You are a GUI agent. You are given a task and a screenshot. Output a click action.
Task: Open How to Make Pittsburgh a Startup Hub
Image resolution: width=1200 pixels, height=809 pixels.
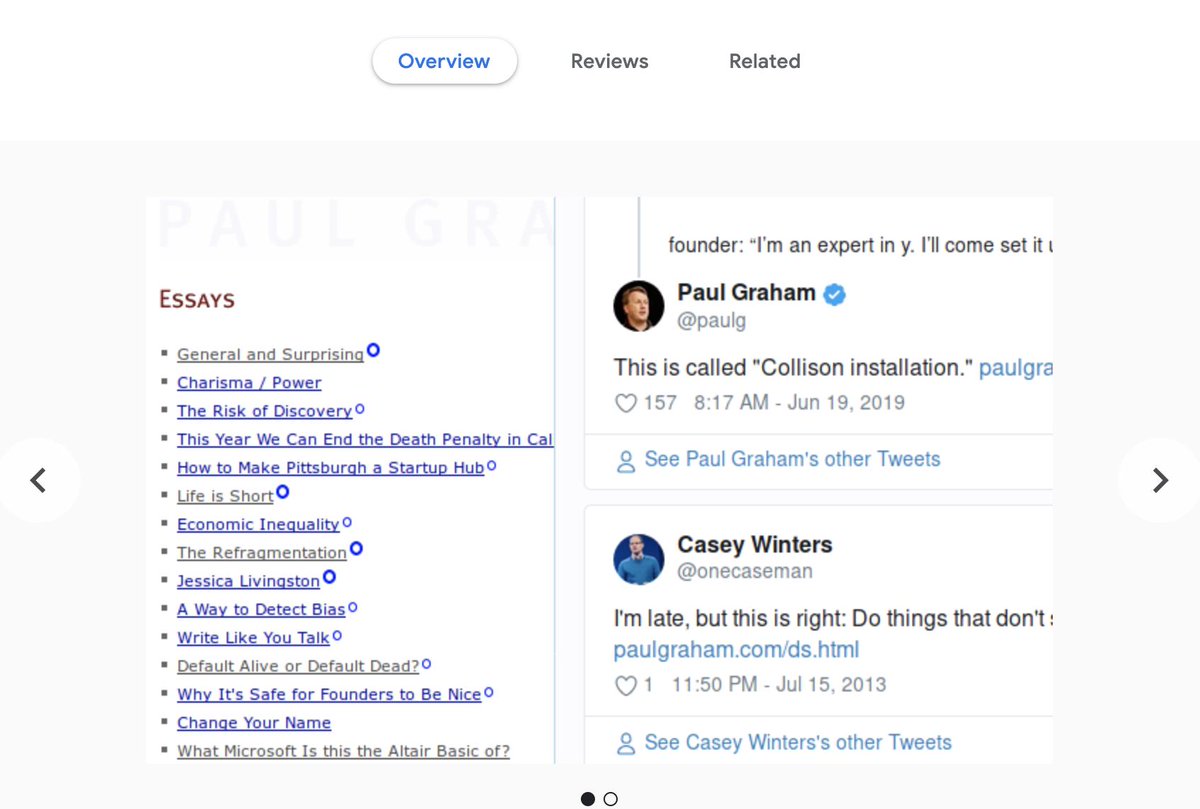tap(331, 467)
